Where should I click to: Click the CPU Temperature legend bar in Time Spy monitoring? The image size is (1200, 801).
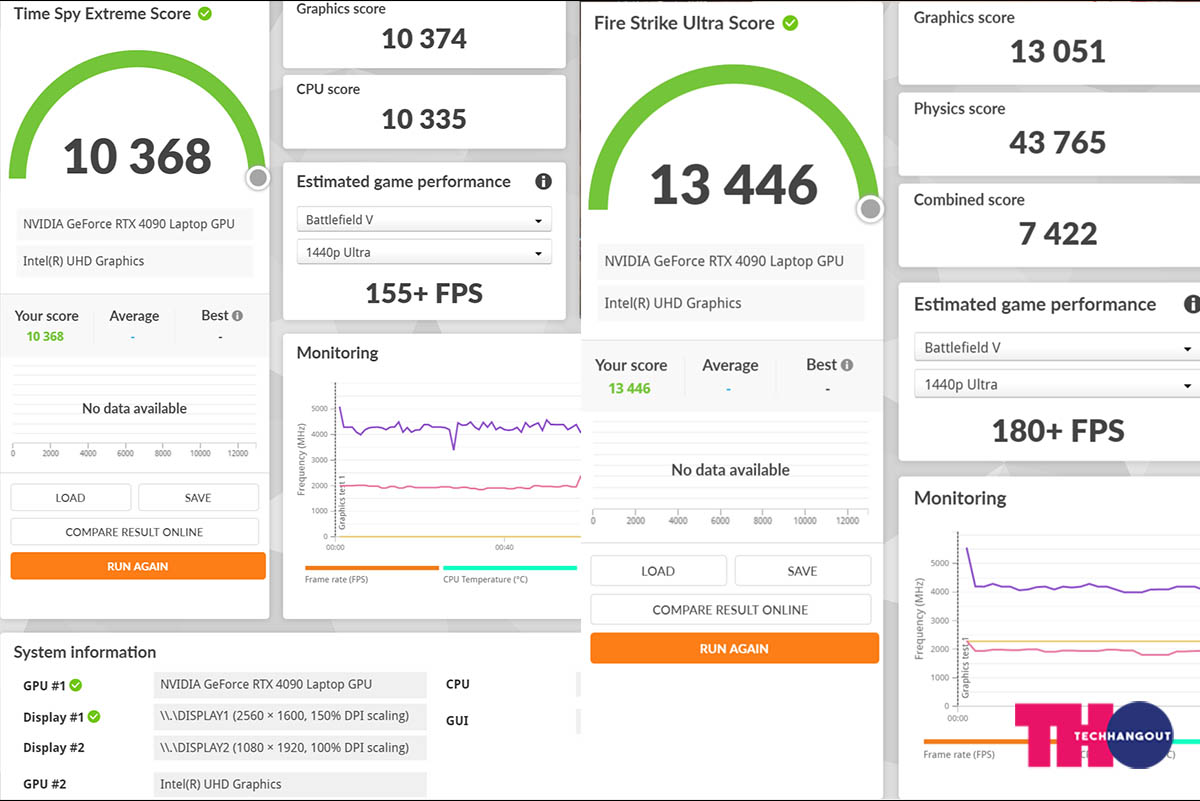510,567
